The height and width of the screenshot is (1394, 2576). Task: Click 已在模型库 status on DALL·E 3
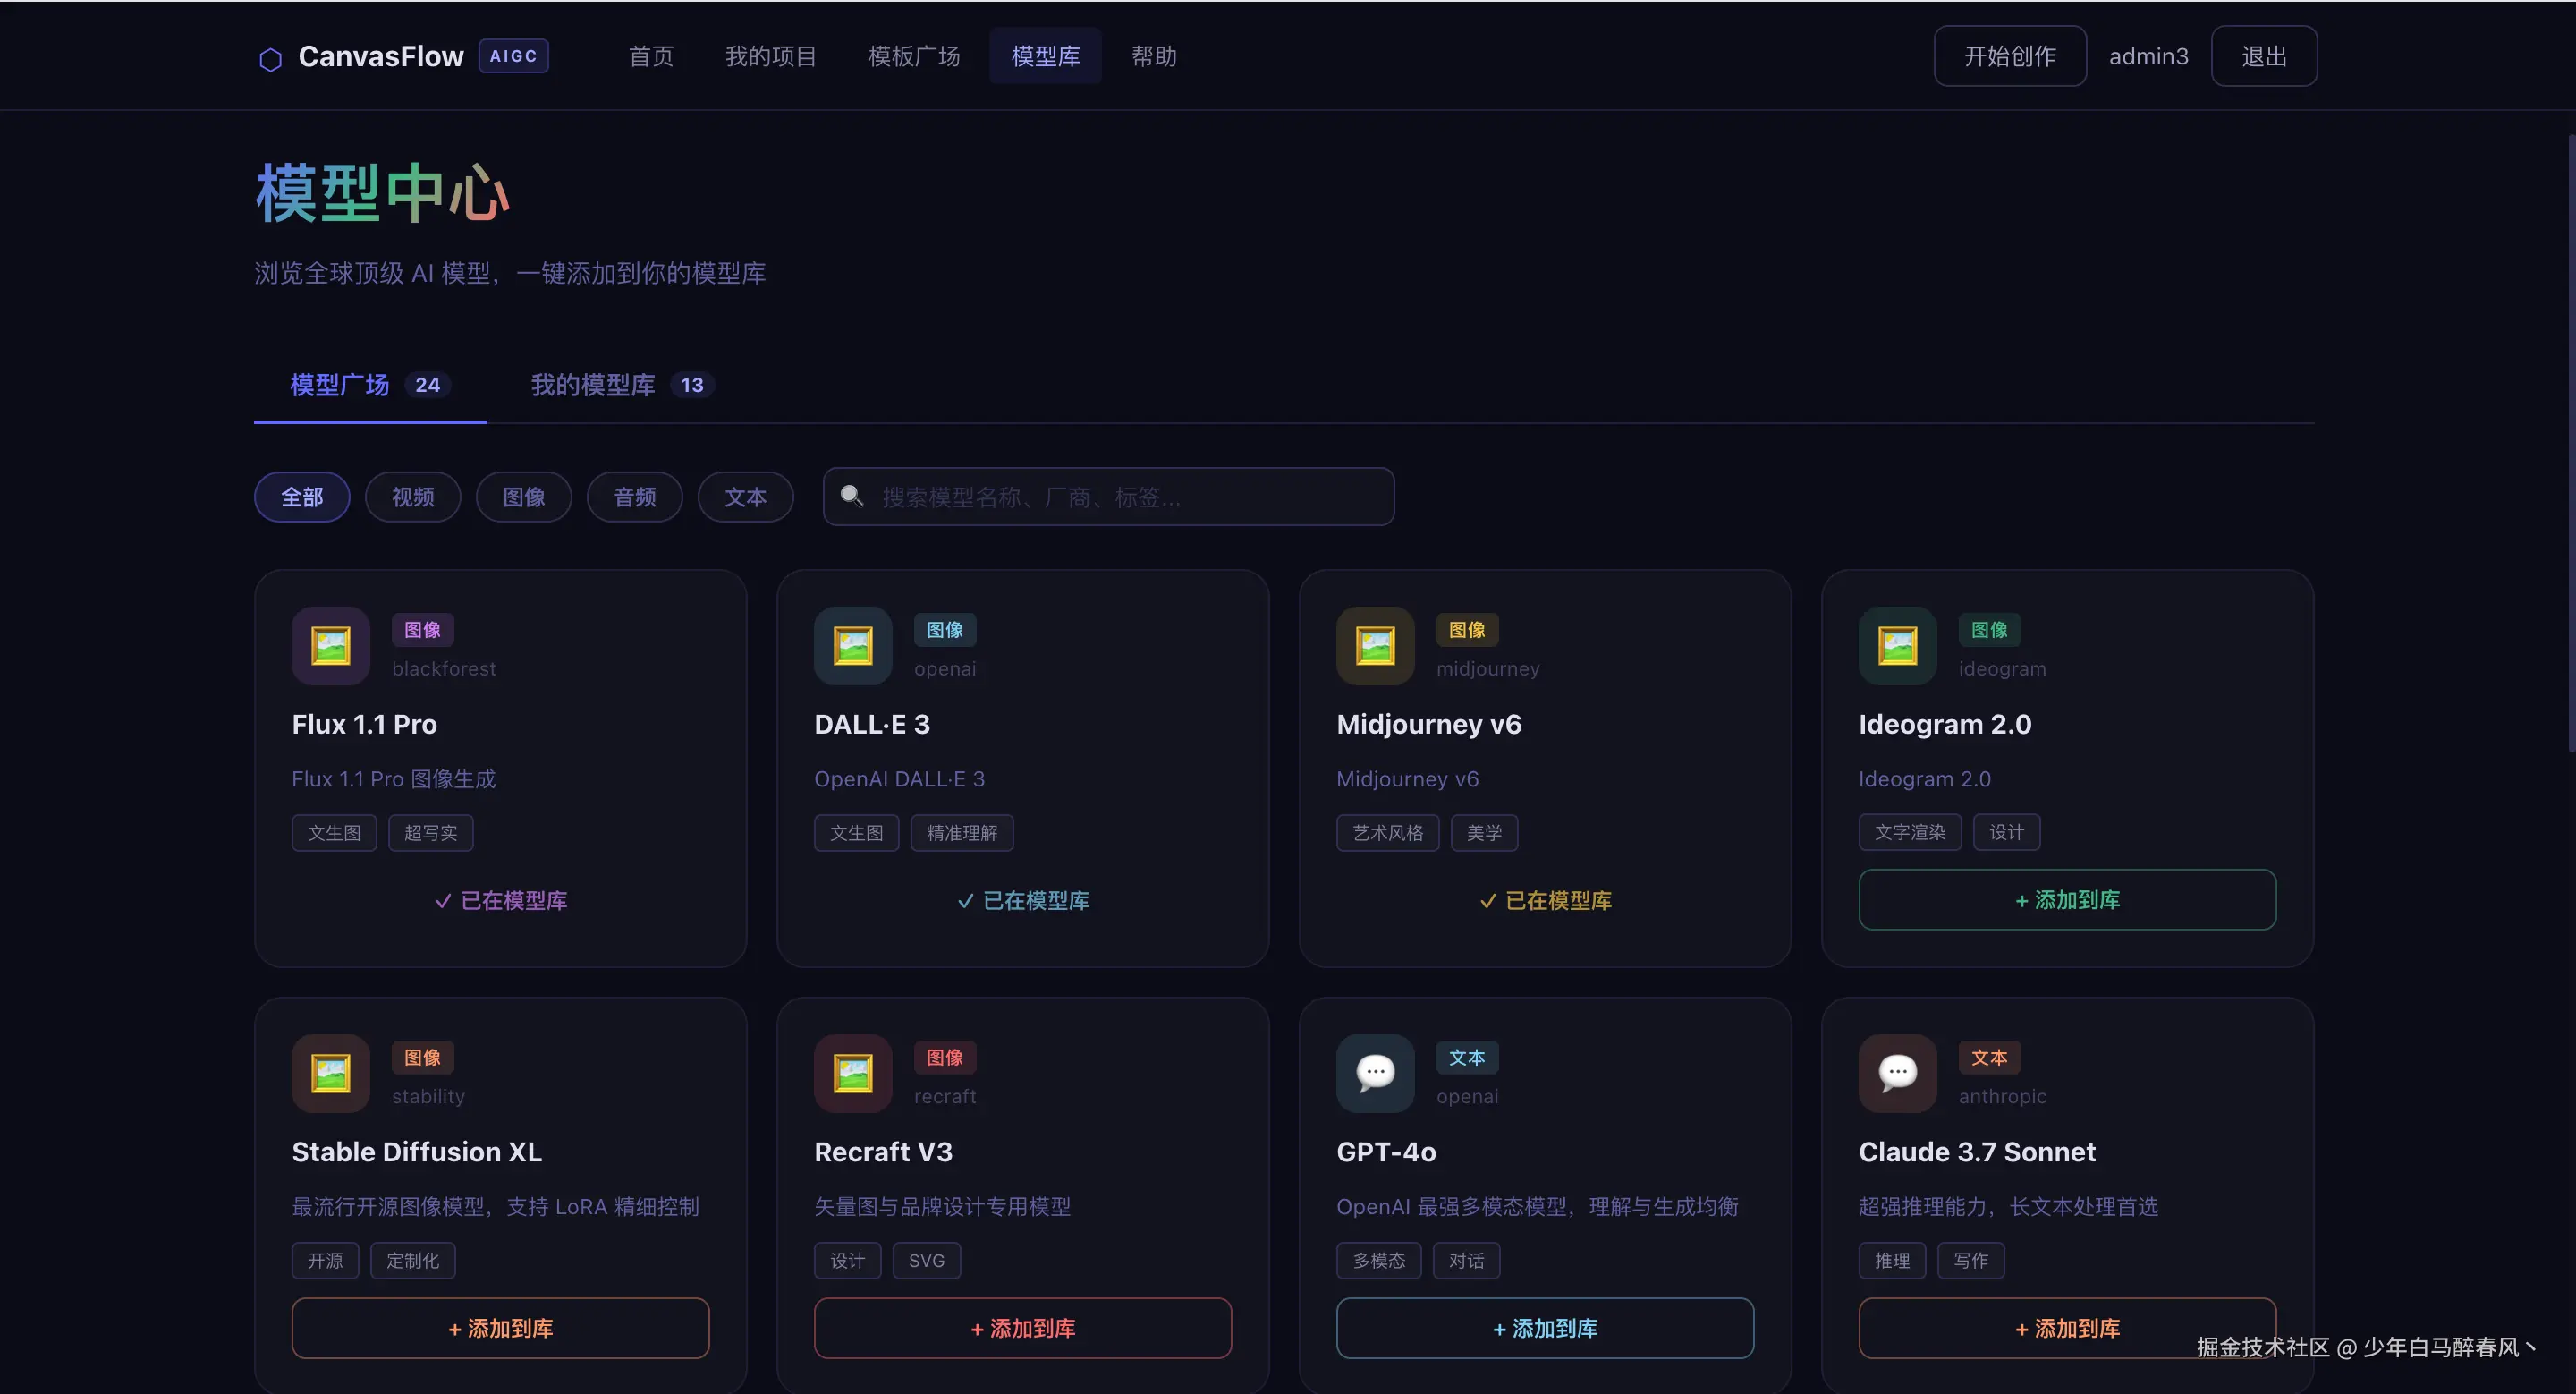click(x=1022, y=901)
